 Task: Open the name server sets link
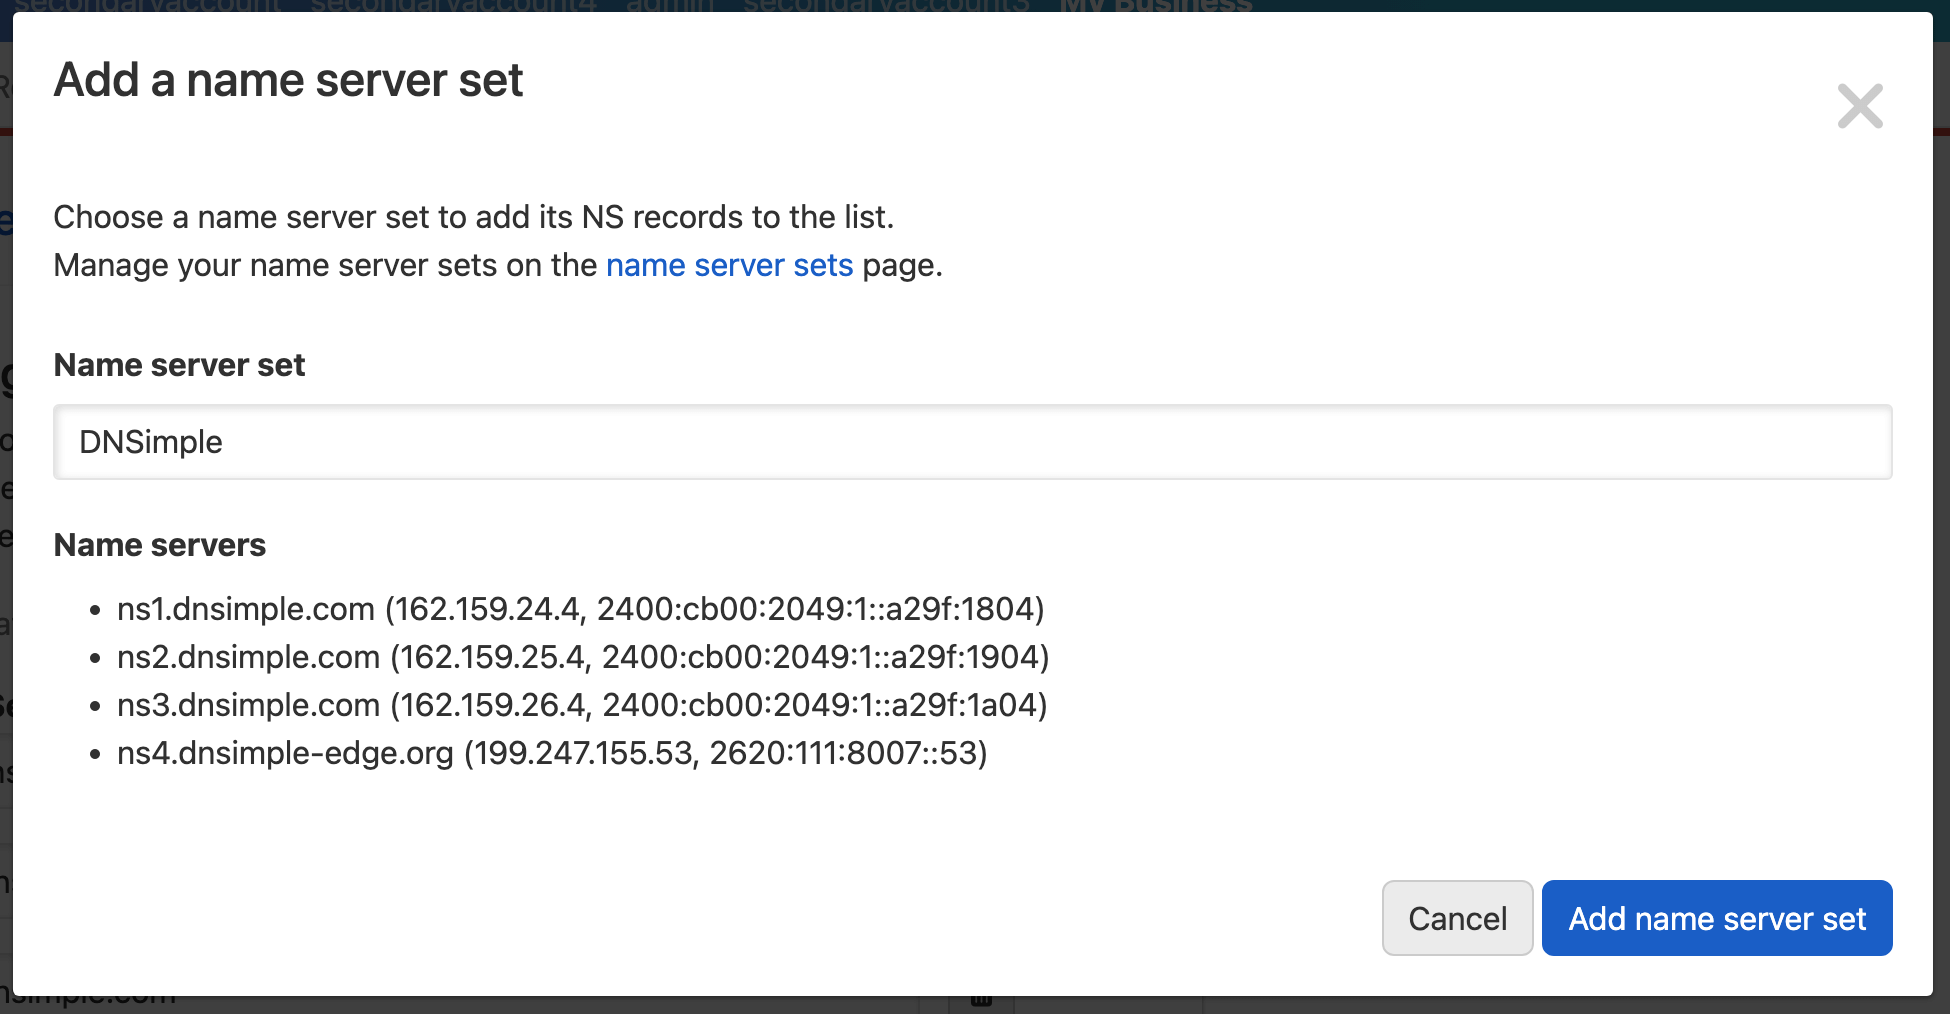pyautogui.click(x=729, y=265)
